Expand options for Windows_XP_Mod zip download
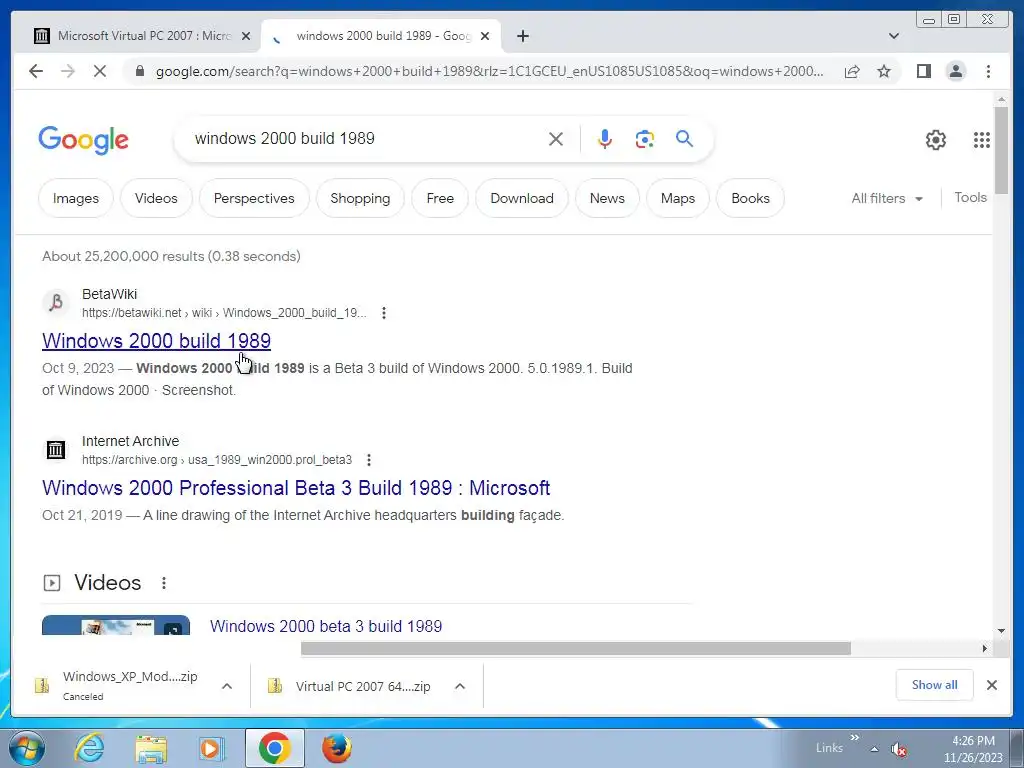This screenshot has width=1024, height=768. [227, 686]
